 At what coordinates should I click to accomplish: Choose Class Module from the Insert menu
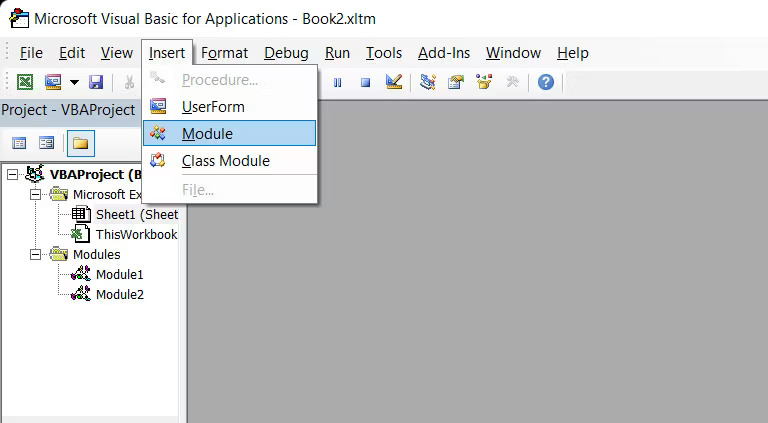click(229, 161)
